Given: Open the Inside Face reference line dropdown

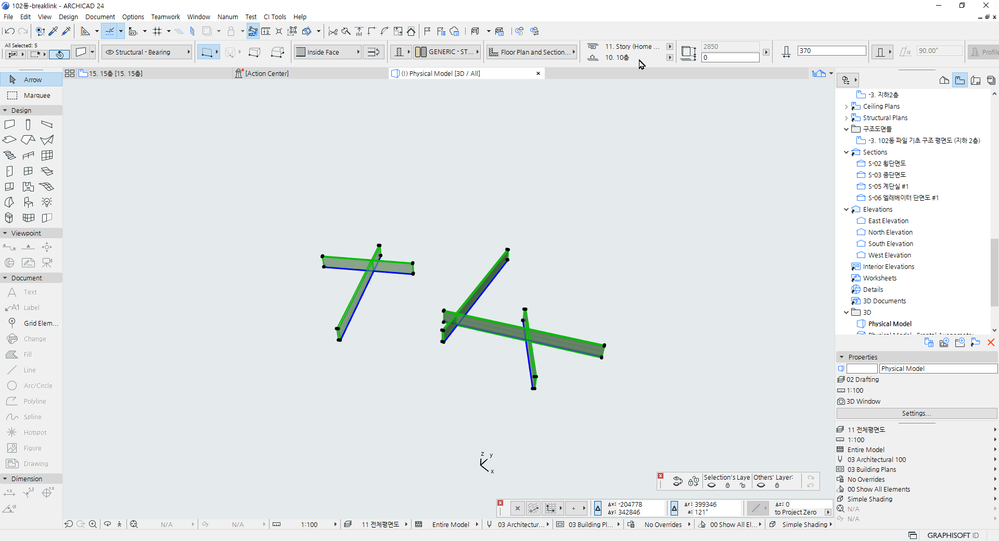Looking at the screenshot, I should 328,52.
